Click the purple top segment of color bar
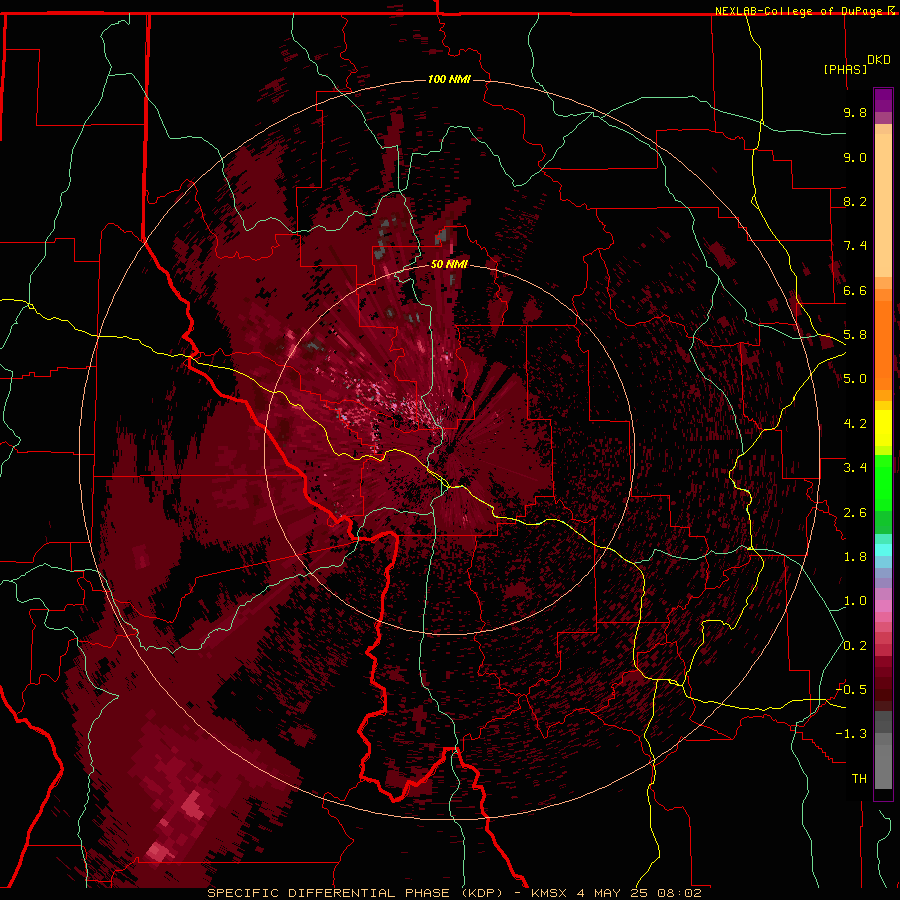This screenshot has width=900, height=900. 883,100
